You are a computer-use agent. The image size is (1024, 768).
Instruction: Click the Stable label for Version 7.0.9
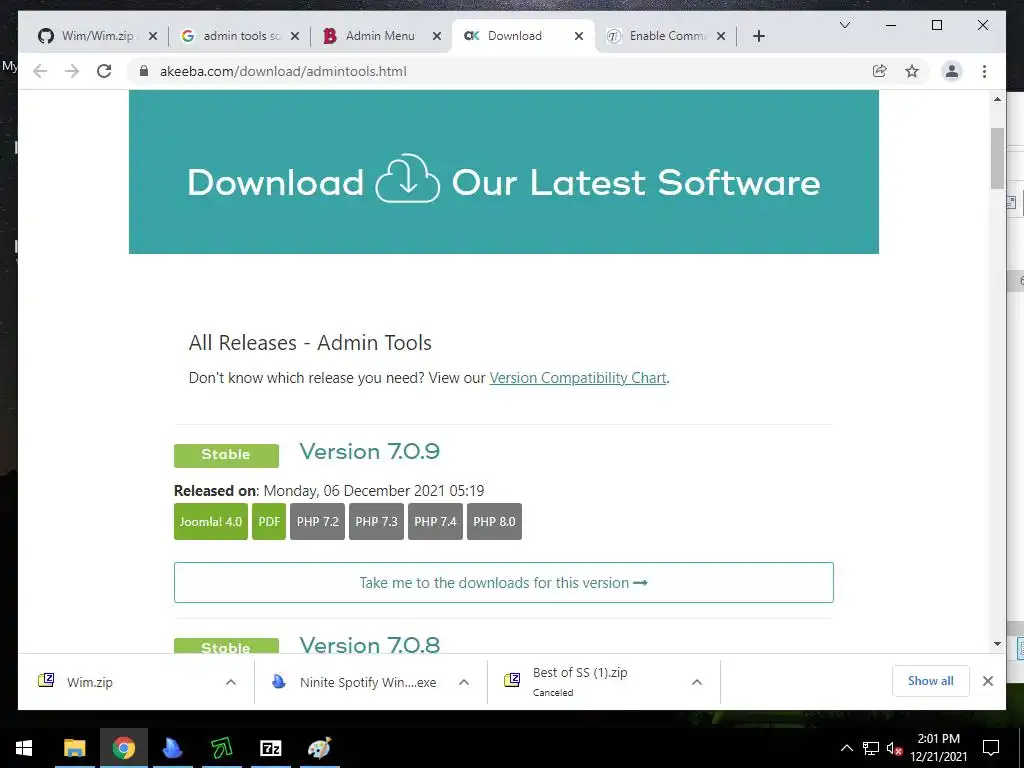pyautogui.click(x=226, y=455)
